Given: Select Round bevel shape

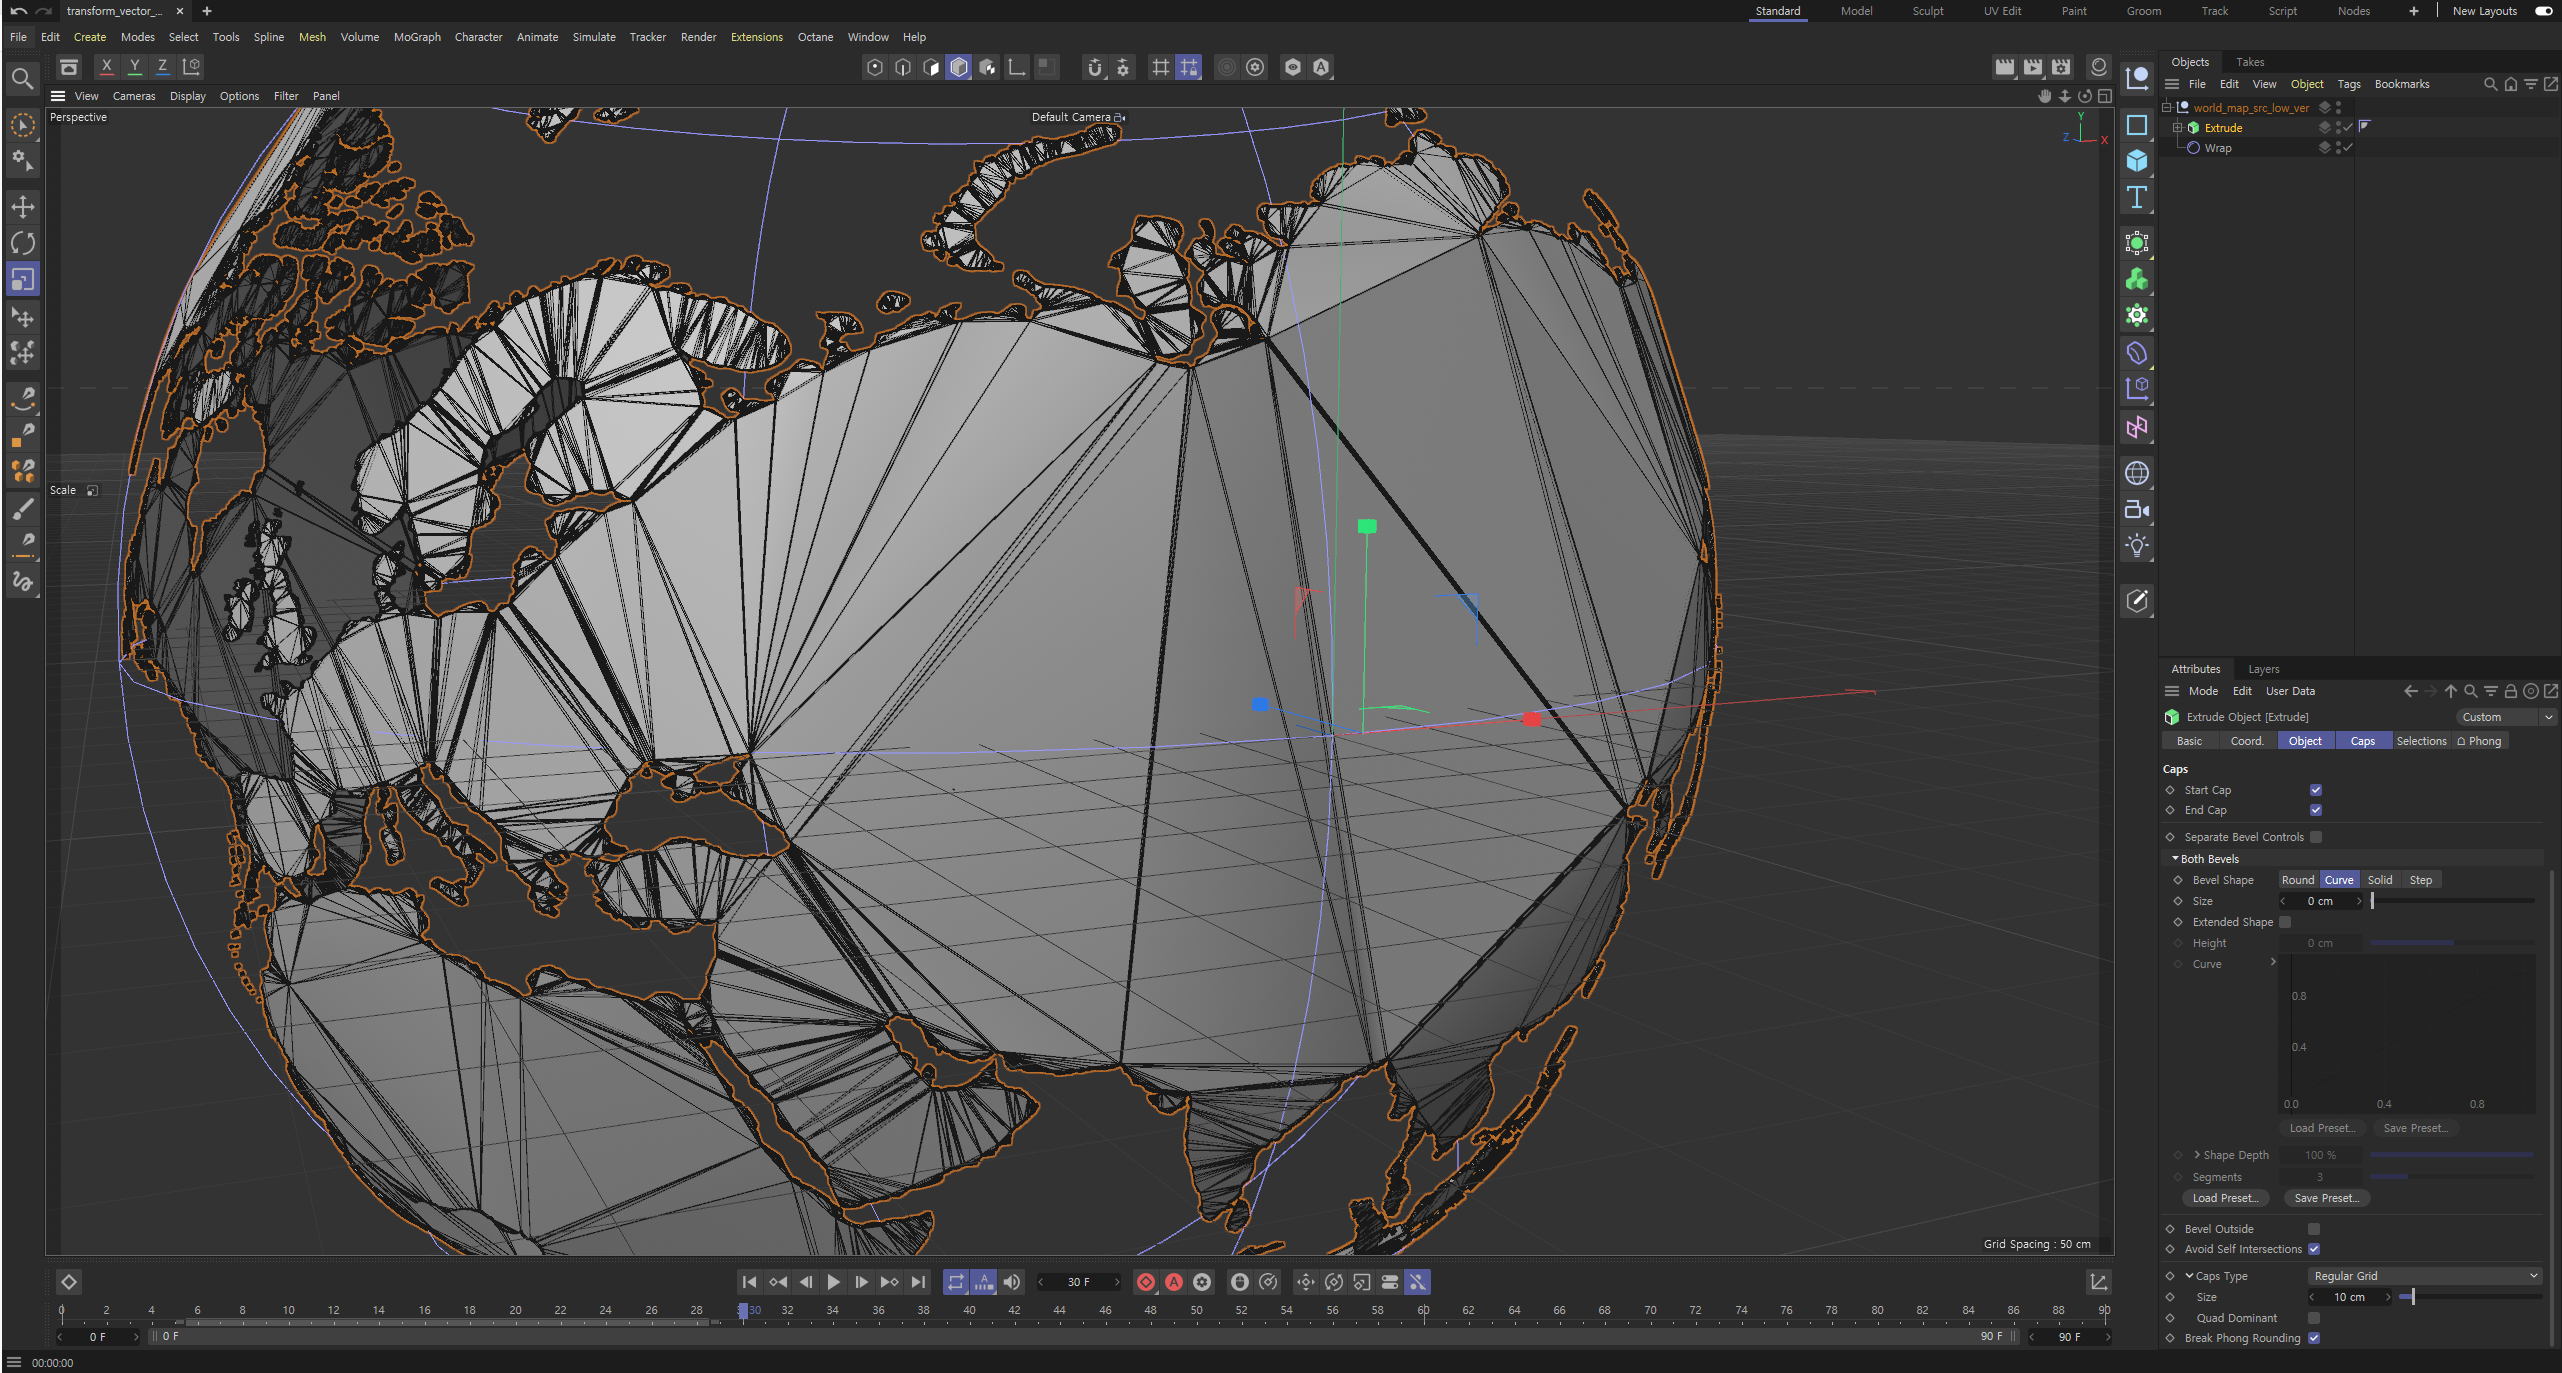Looking at the screenshot, I should 2298,880.
